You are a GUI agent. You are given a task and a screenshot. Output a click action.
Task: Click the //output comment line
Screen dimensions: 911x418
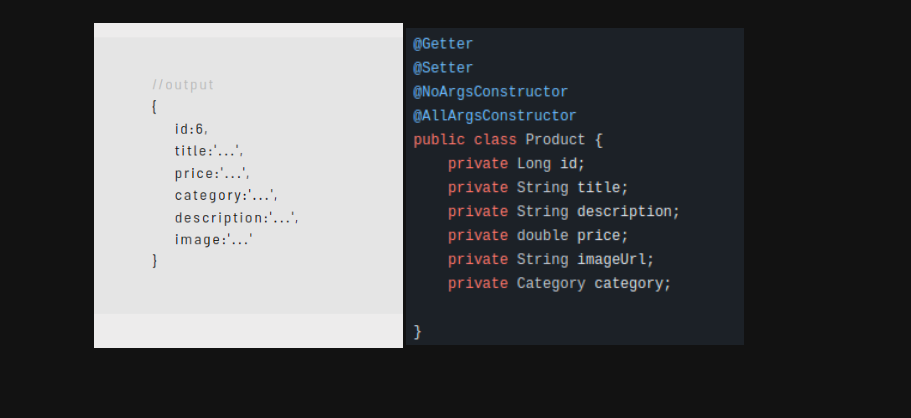click(x=183, y=85)
